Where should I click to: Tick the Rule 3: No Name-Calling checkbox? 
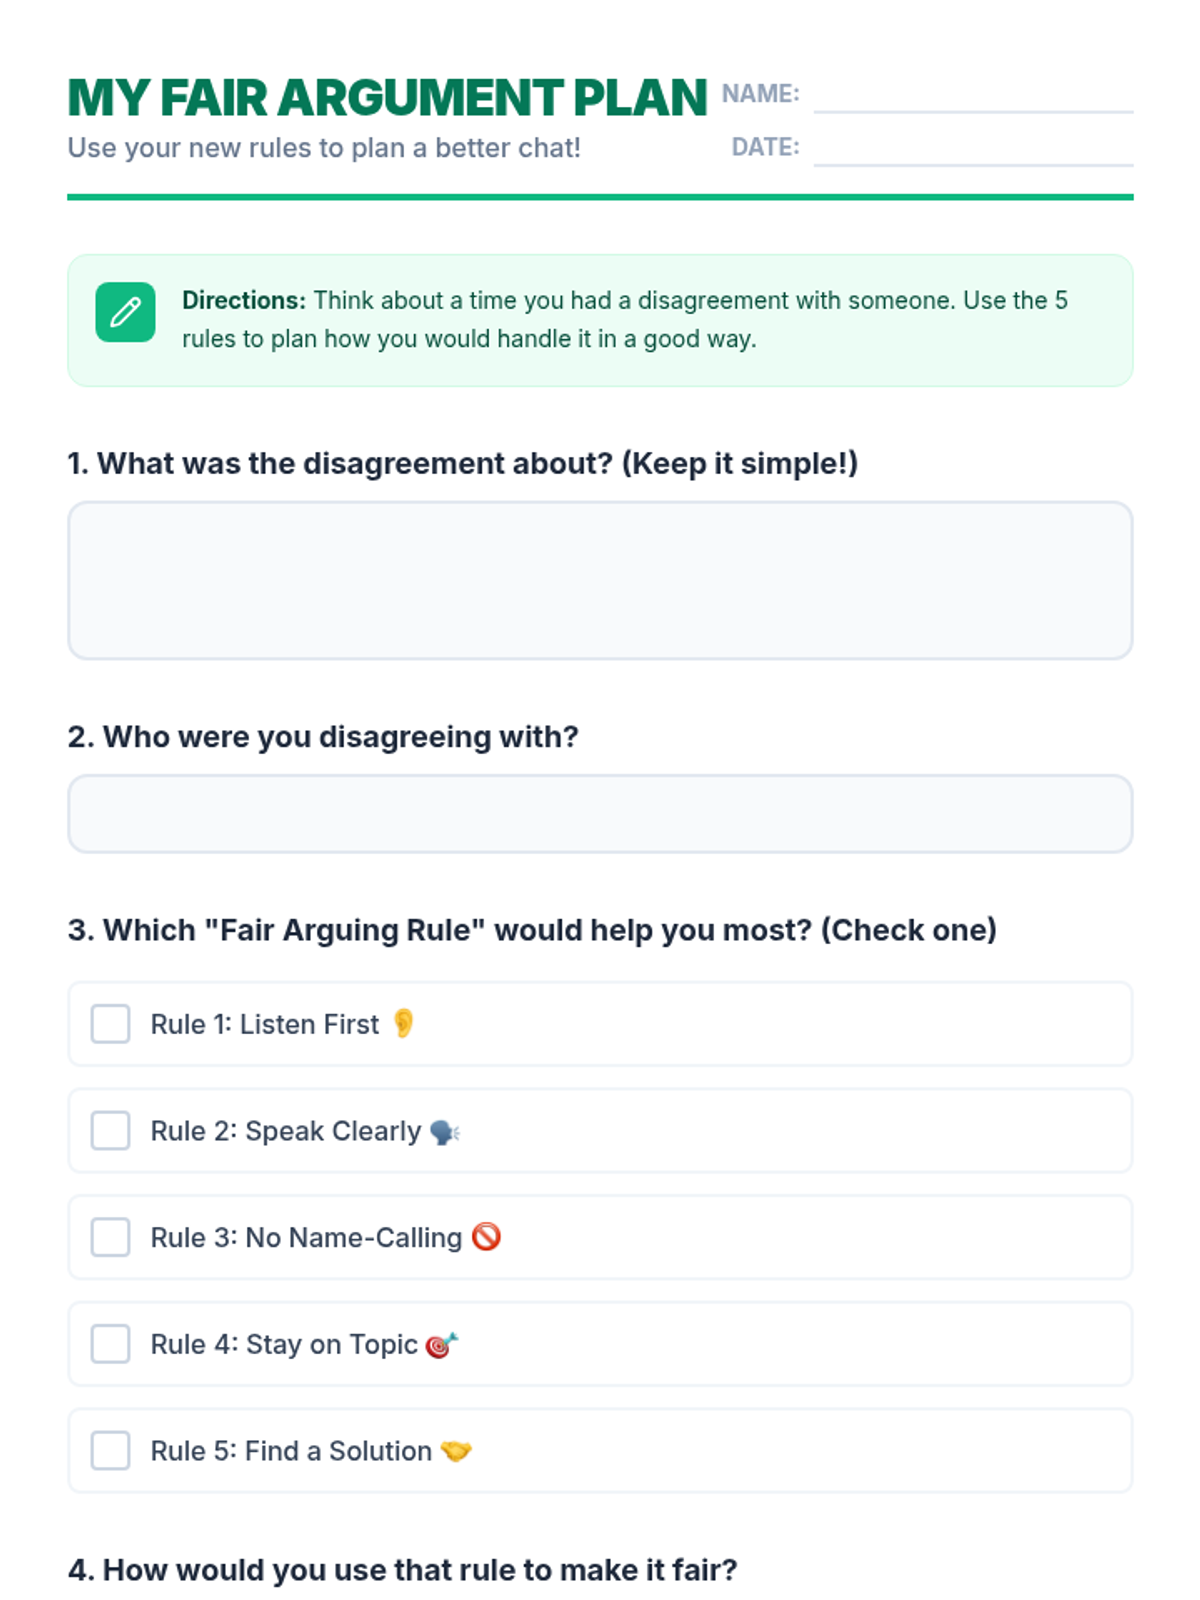point(110,1237)
